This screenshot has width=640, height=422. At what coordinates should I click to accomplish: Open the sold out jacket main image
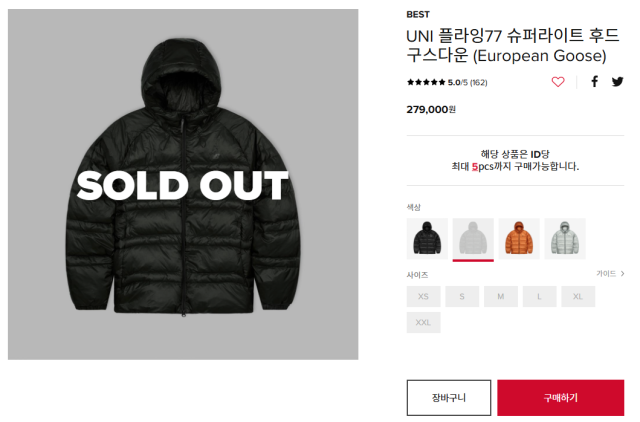tap(183, 184)
